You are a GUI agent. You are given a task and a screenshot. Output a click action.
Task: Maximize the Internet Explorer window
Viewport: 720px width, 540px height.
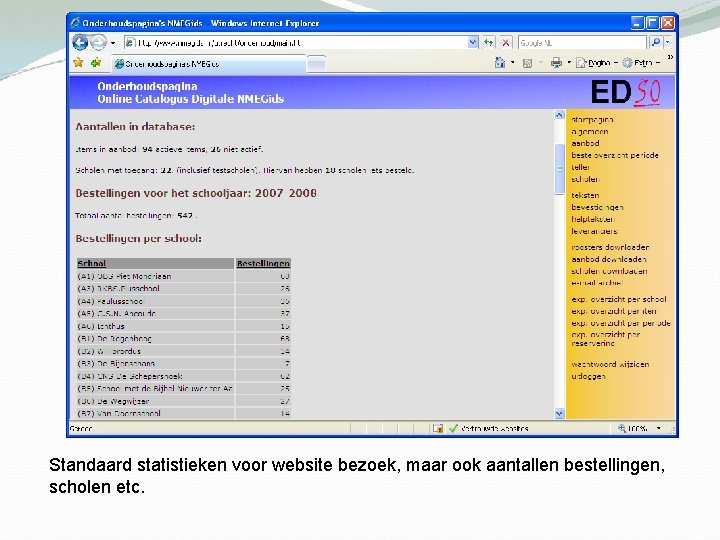[652, 22]
